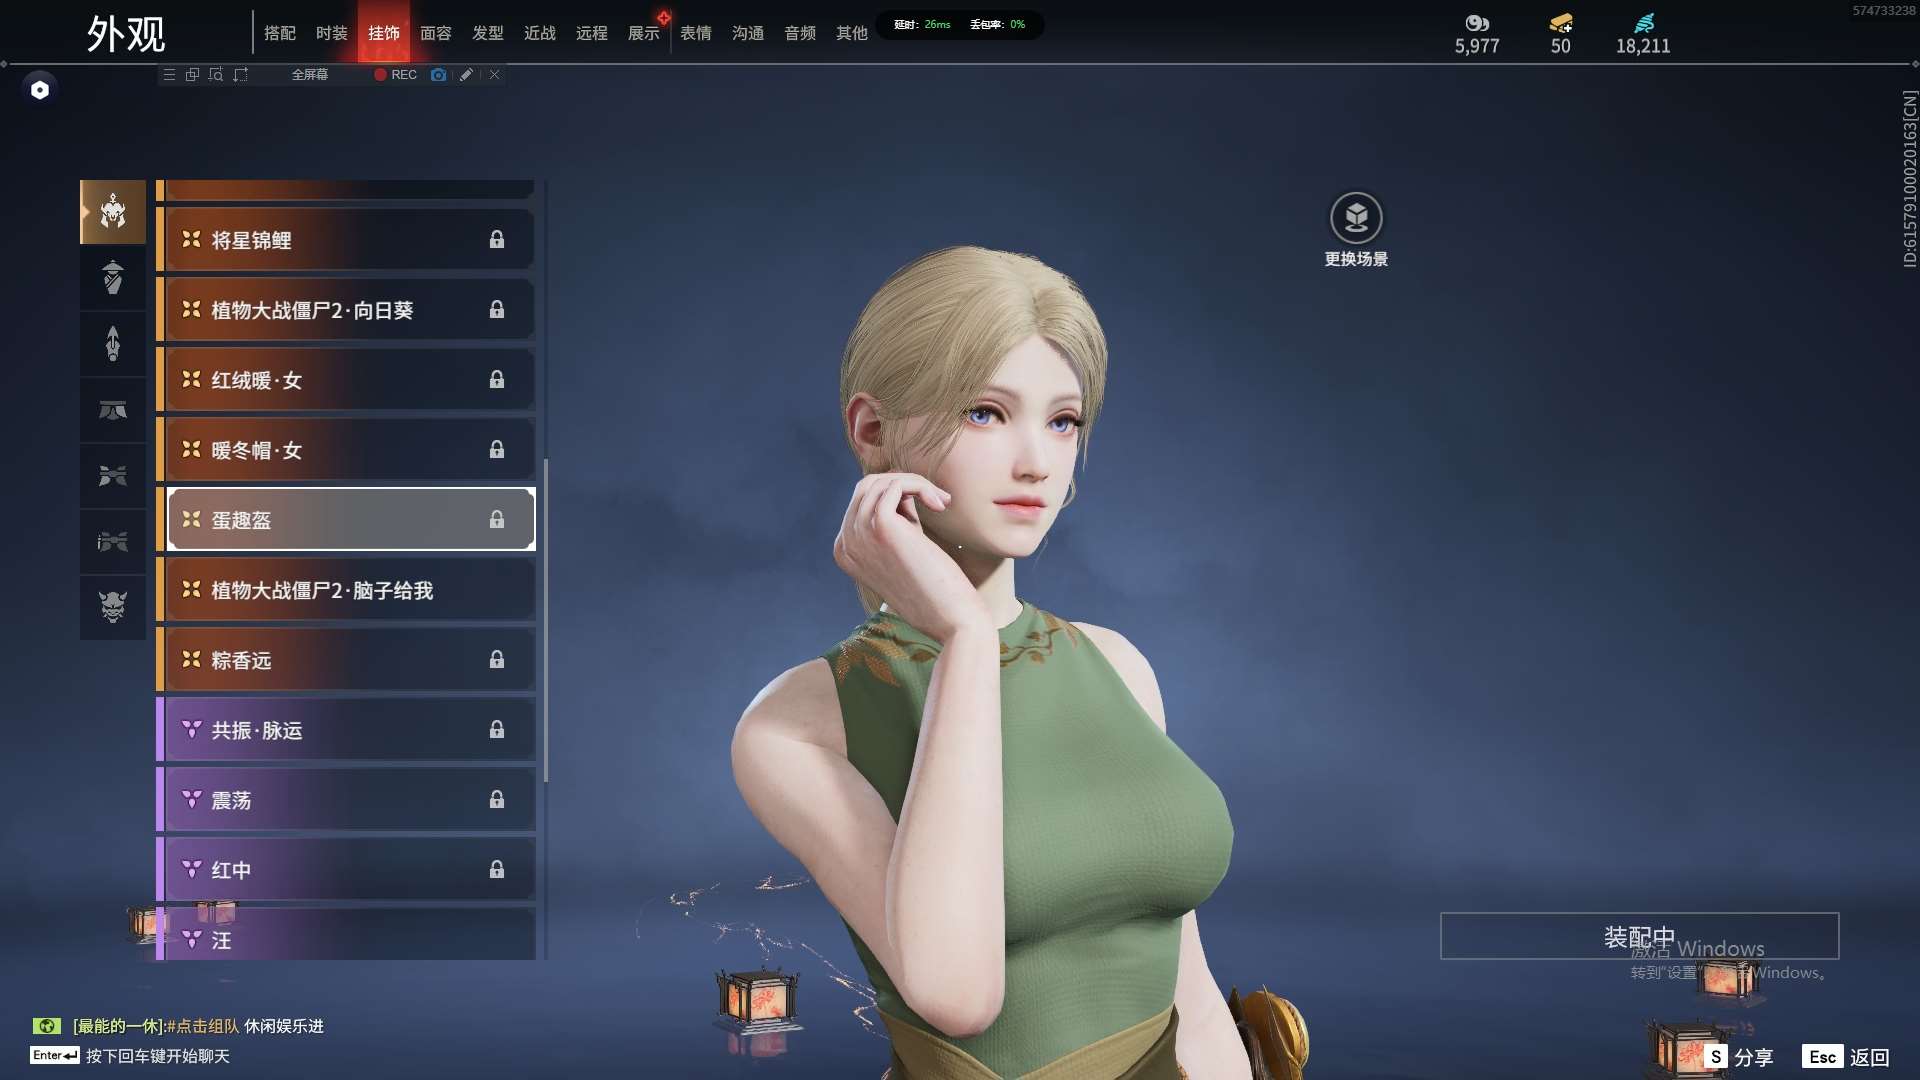
Task: Open the hexagon settings icon at top-left
Action: pos(40,90)
